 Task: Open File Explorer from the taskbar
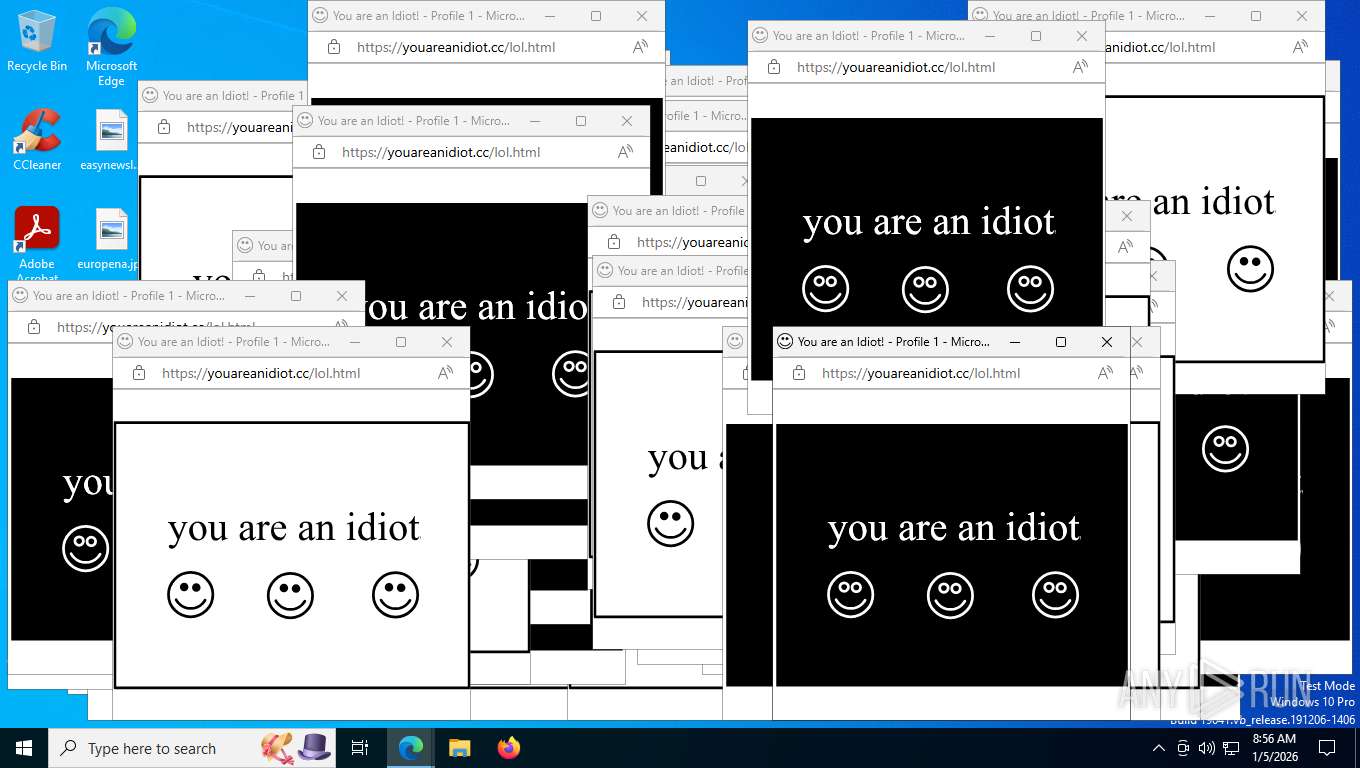pyautogui.click(x=460, y=748)
